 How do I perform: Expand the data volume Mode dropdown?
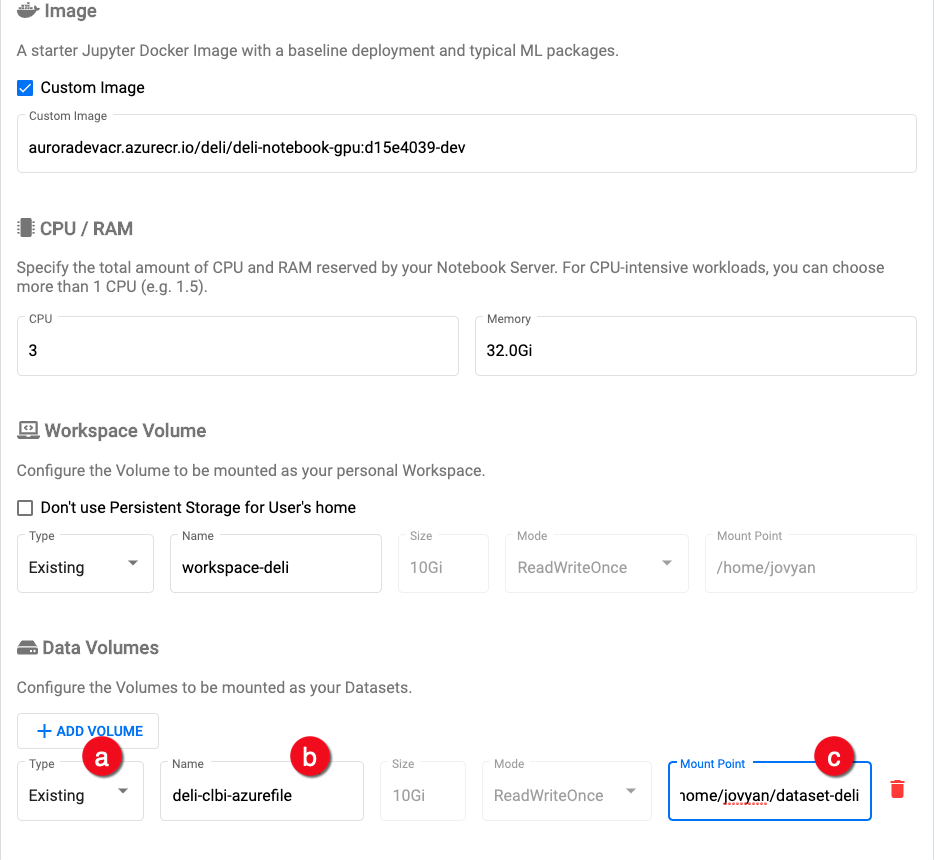click(566, 791)
